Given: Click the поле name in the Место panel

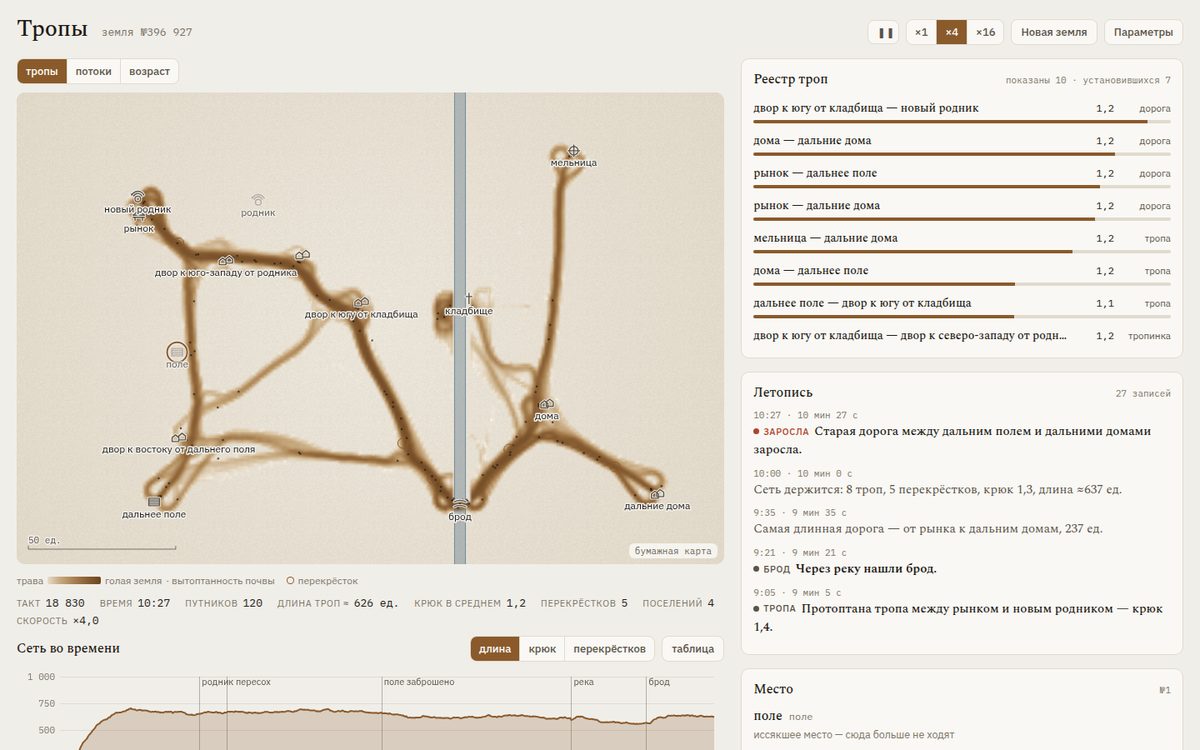Looking at the screenshot, I should tap(768, 716).
